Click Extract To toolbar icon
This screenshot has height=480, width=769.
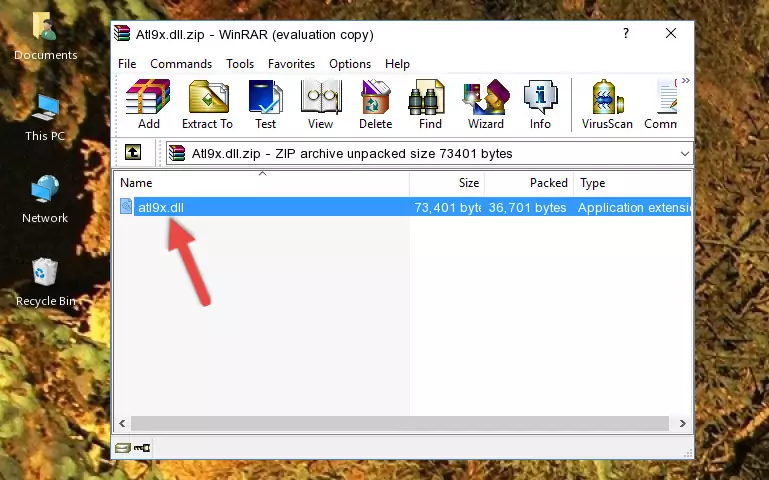(207, 104)
